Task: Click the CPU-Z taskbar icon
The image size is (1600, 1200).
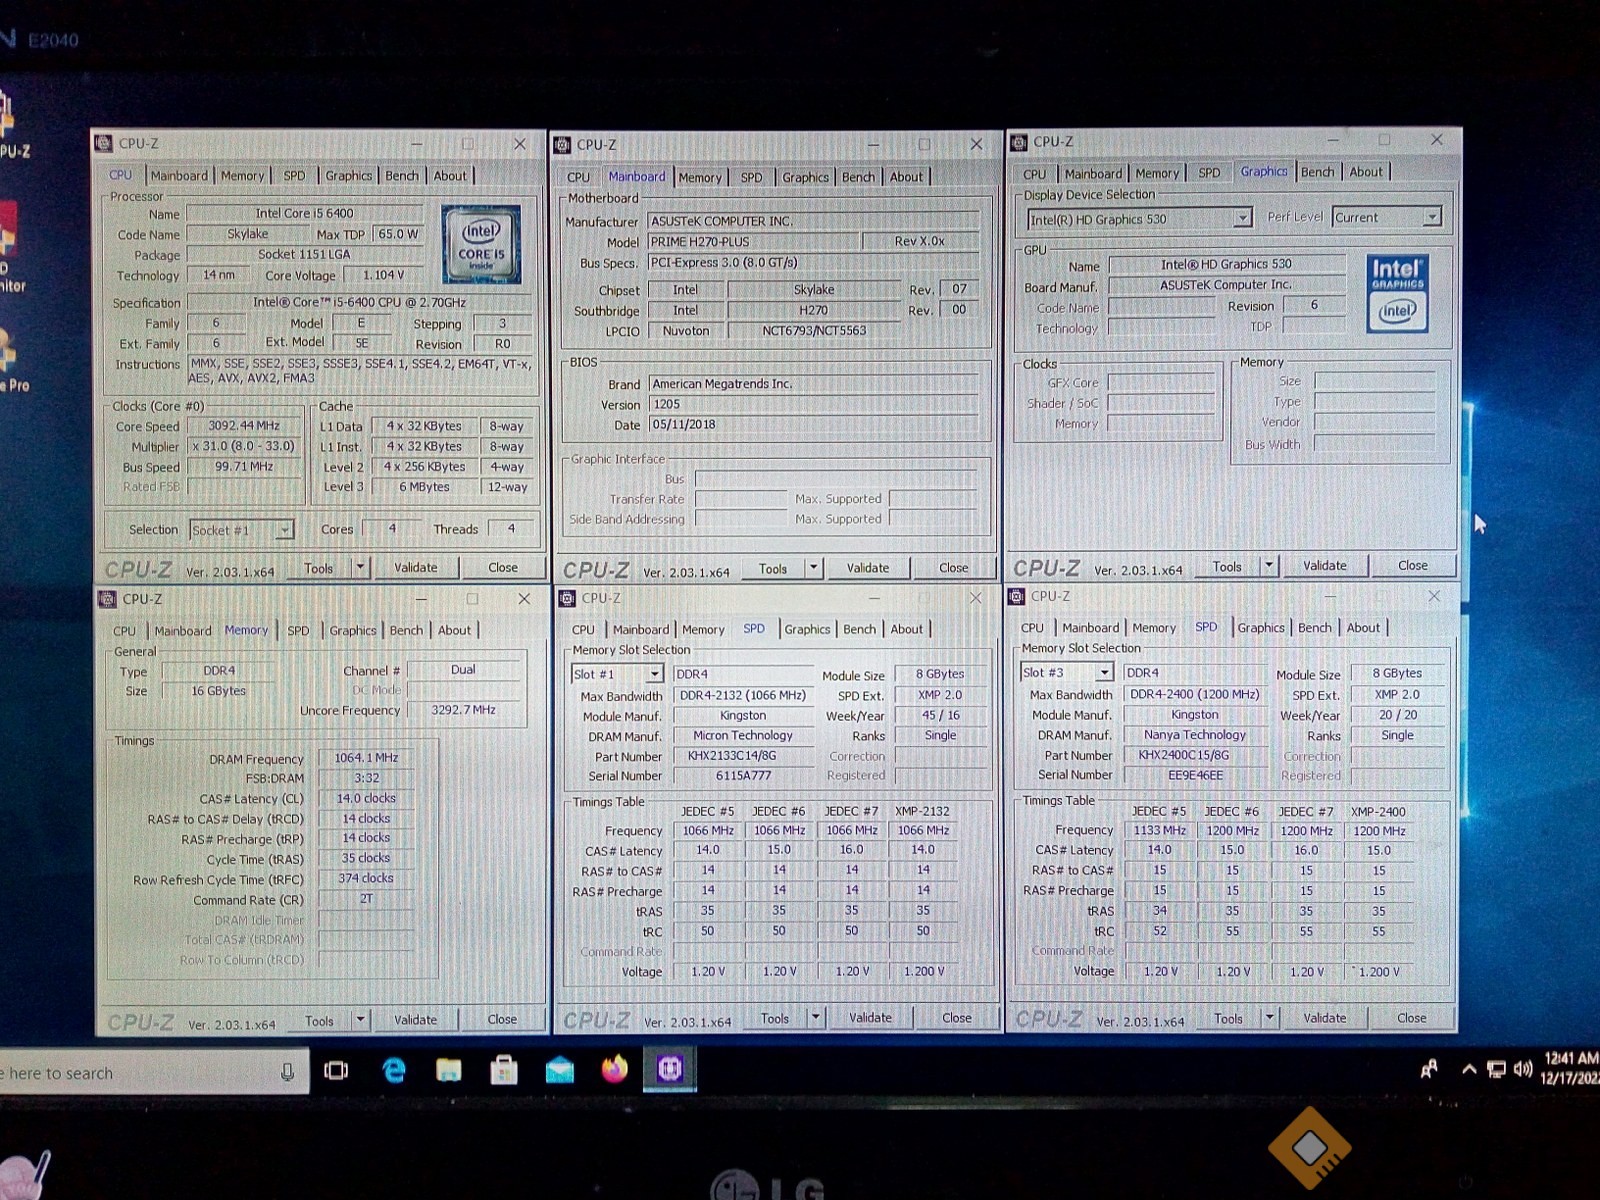Action: pos(670,1069)
